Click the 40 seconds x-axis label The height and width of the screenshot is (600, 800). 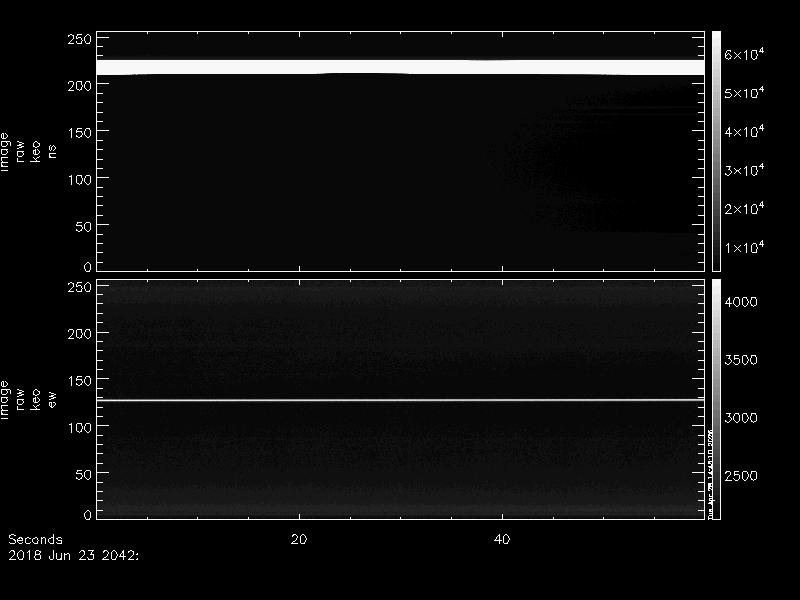coord(502,539)
